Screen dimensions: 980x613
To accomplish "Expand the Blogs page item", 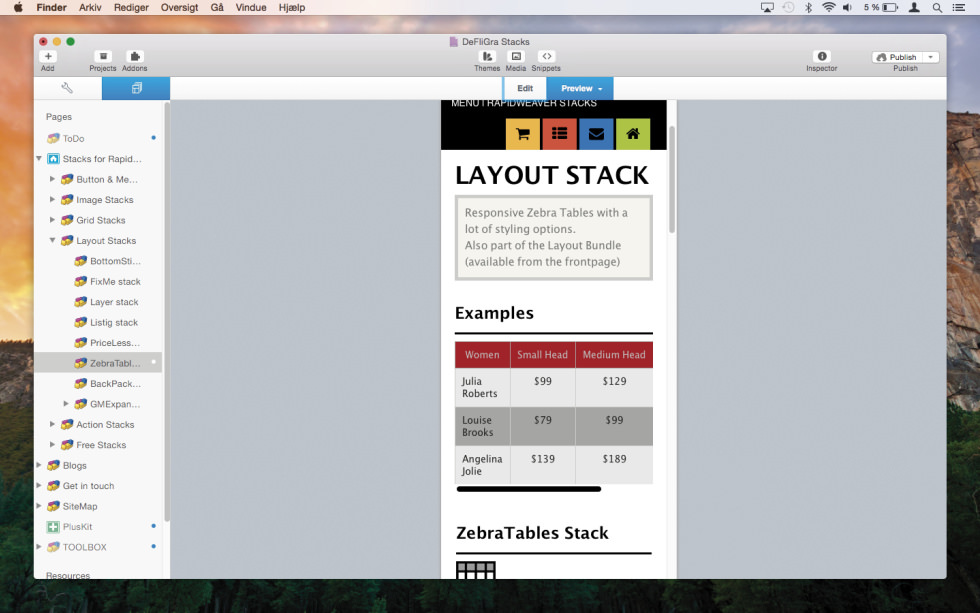I will click(x=39, y=465).
